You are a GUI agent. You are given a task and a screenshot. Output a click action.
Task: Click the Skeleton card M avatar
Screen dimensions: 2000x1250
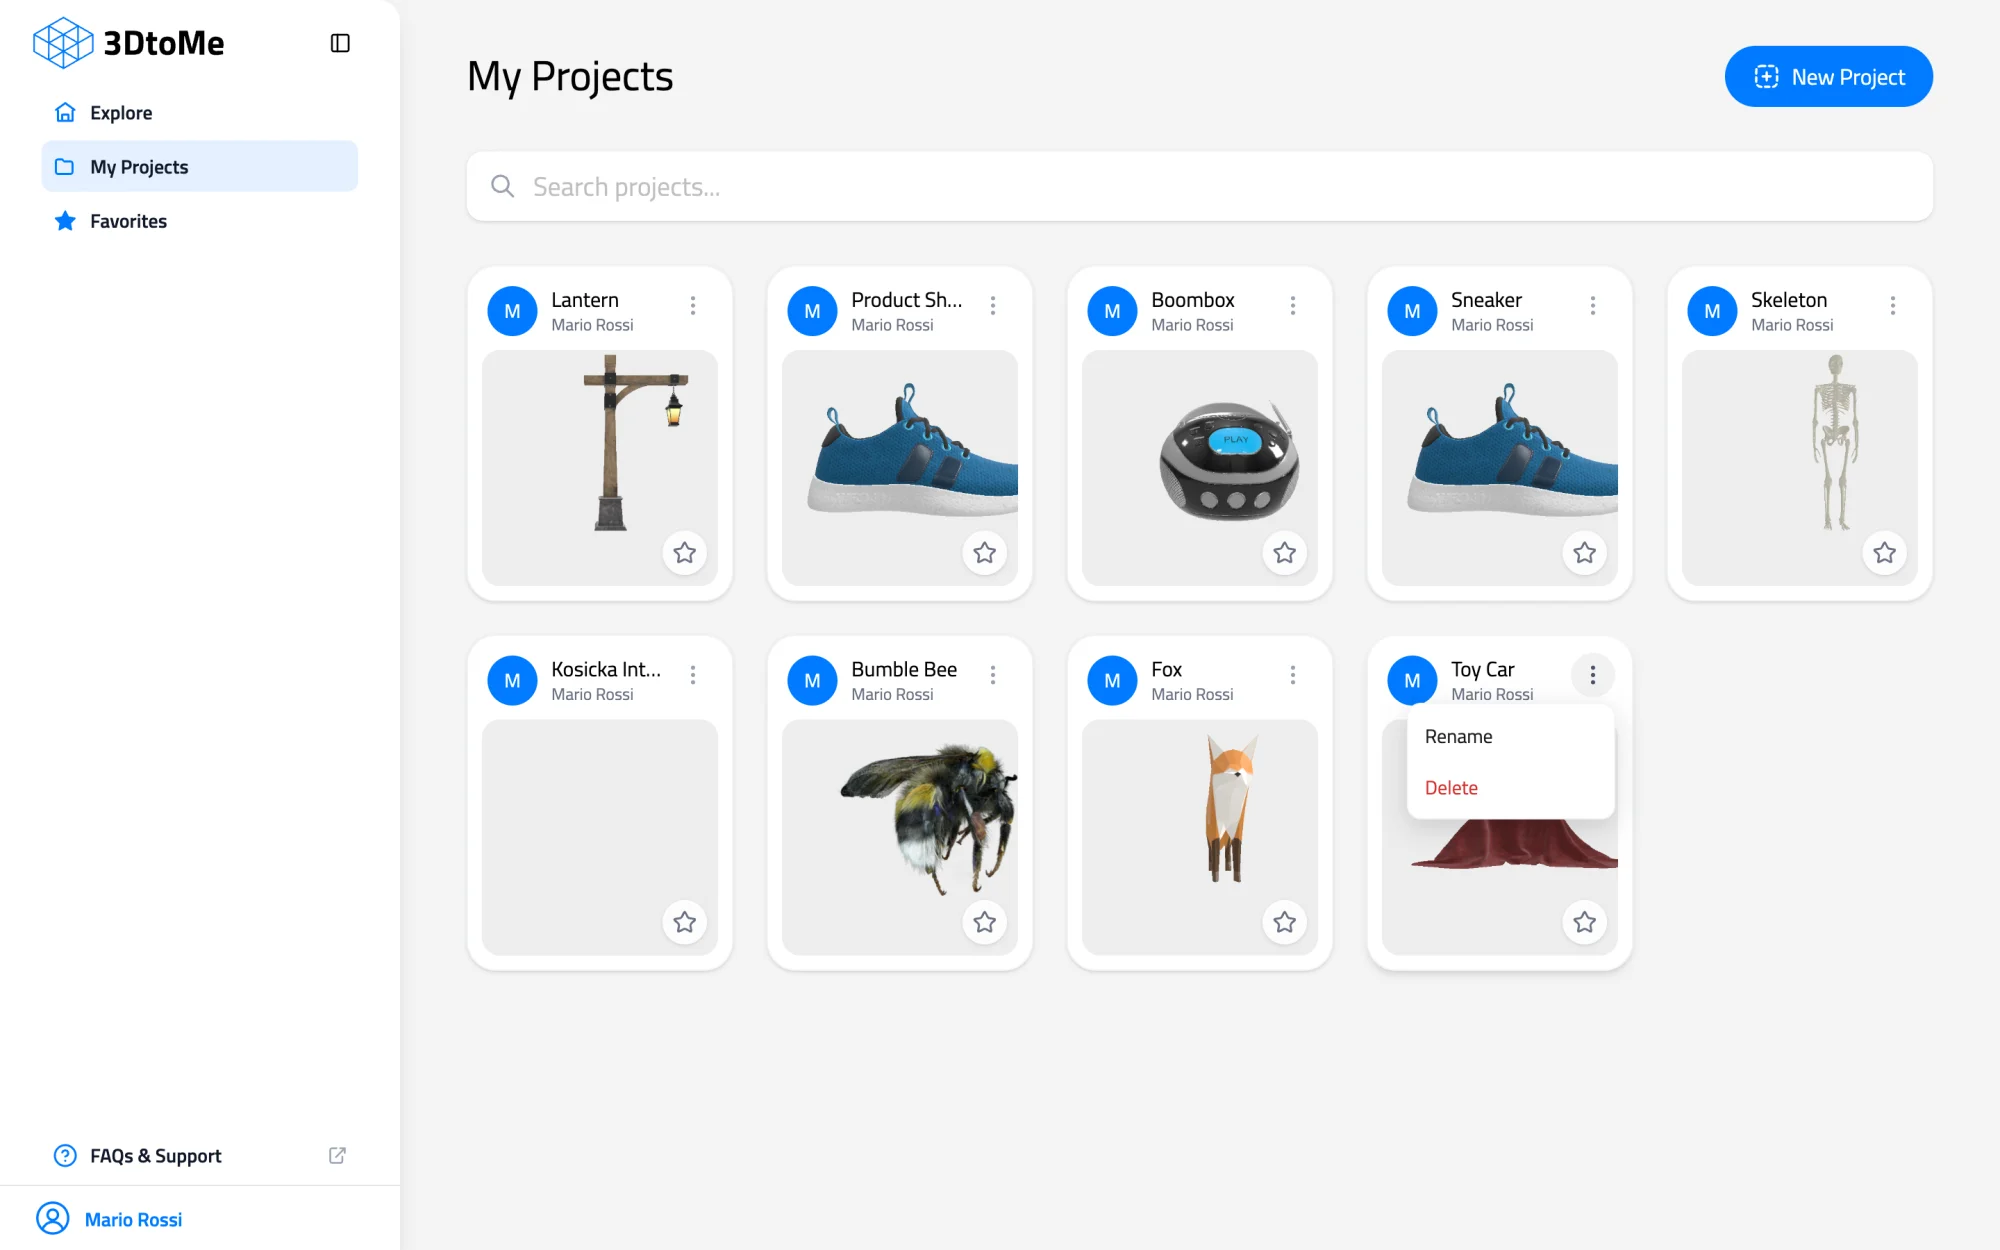click(x=1712, y=312)
